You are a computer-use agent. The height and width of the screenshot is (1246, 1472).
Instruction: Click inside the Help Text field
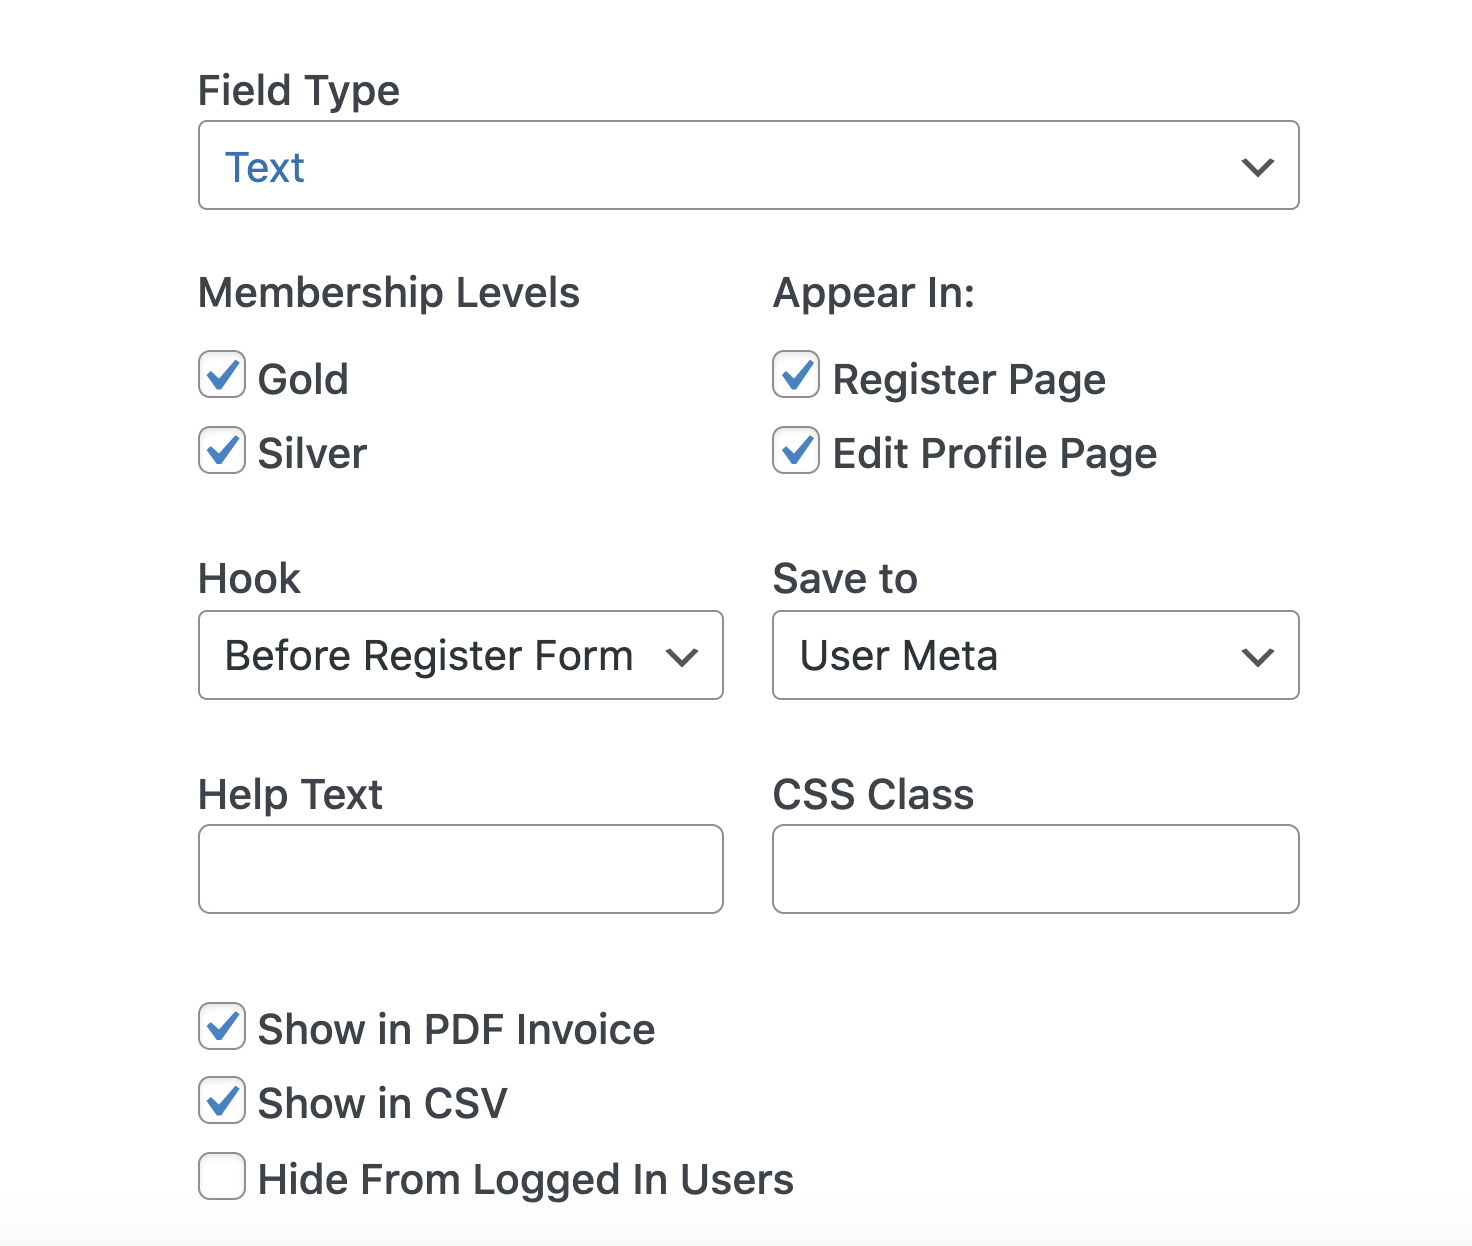460,869
